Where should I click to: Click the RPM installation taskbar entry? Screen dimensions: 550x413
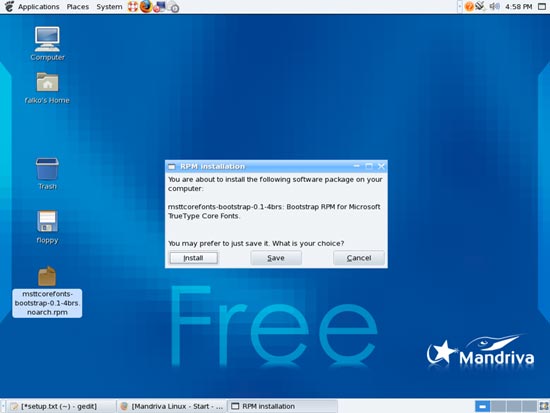[282, 406]
